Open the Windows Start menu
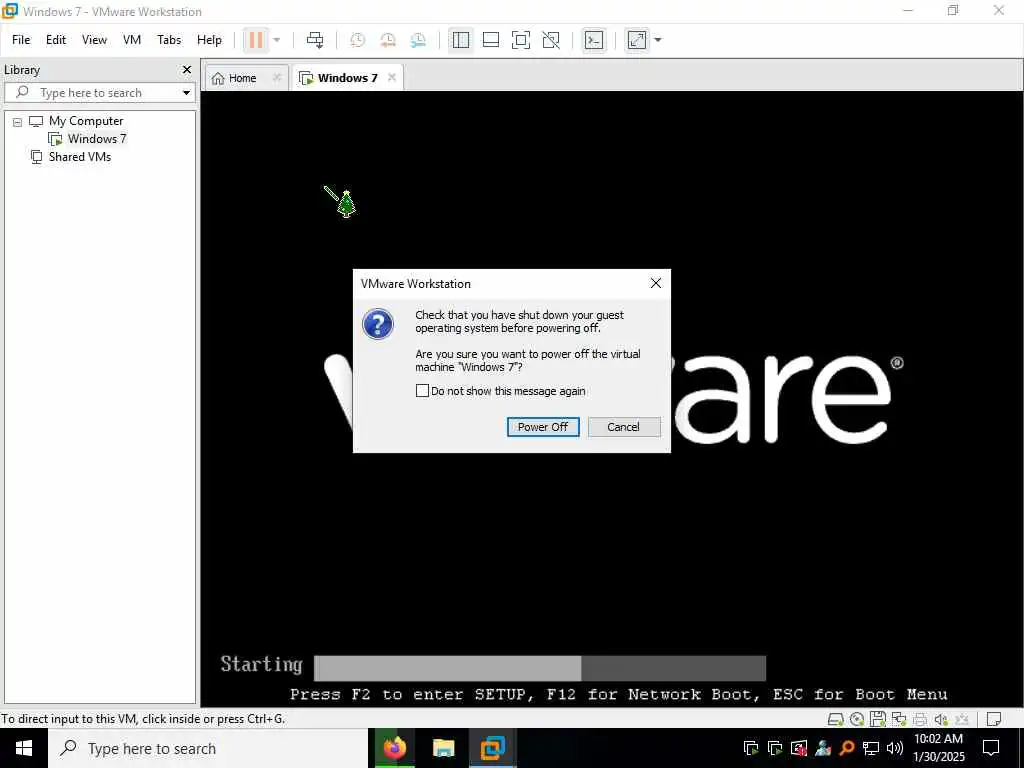 [x=24, y=748]
